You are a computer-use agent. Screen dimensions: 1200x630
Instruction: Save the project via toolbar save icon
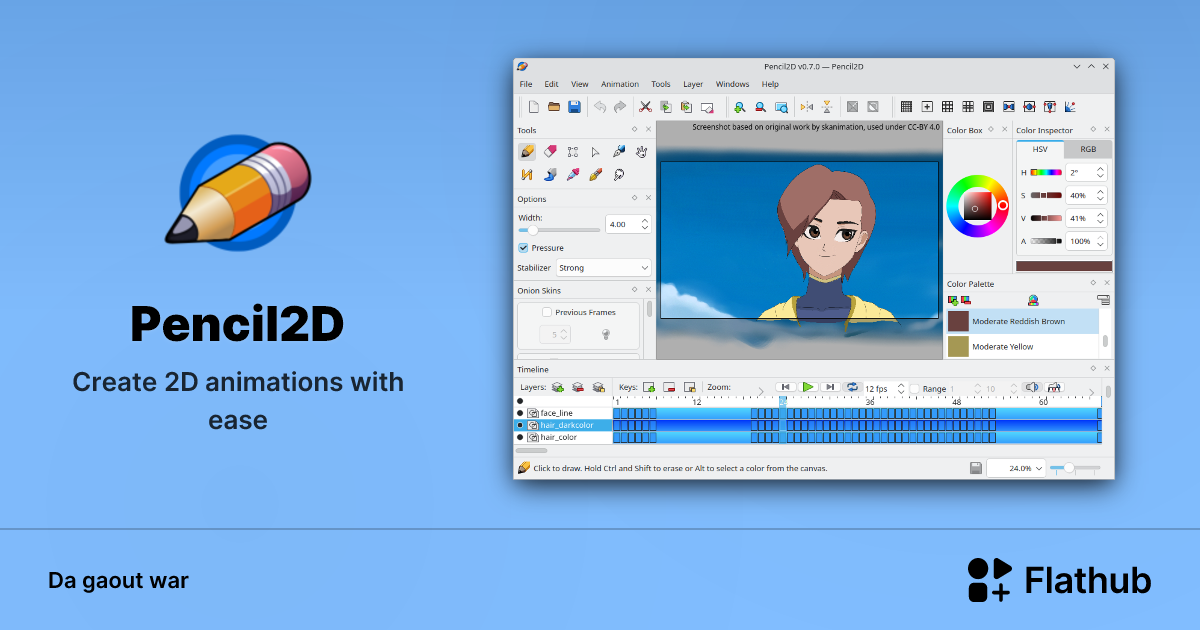click(574, 106)
